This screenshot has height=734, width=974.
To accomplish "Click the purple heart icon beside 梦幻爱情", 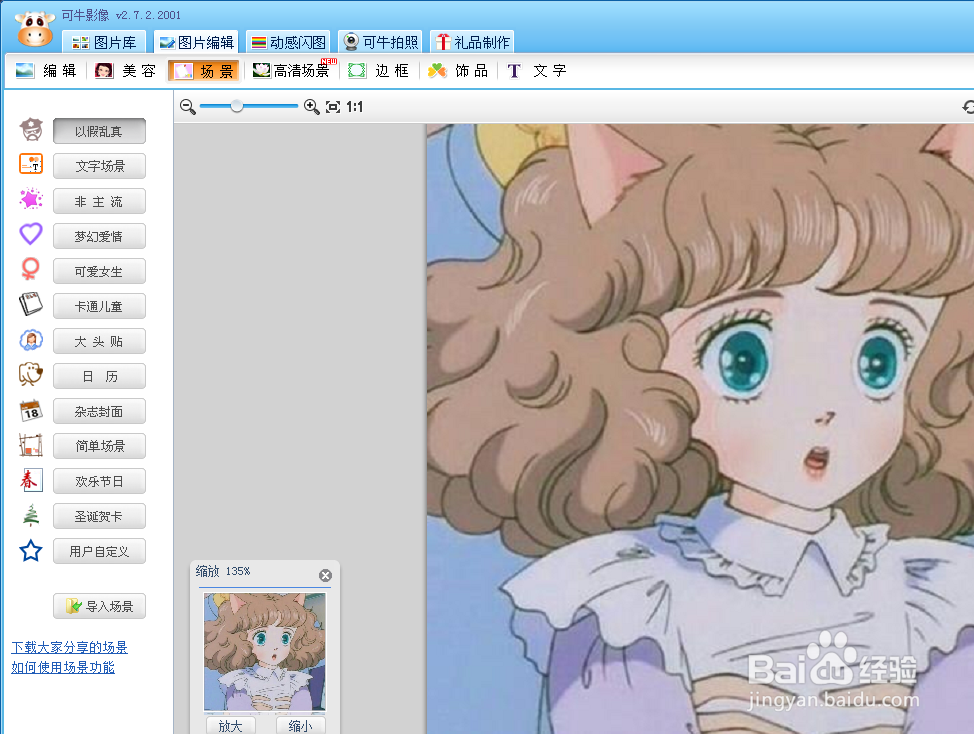I will pyautogui.click(x=31, y=233).
